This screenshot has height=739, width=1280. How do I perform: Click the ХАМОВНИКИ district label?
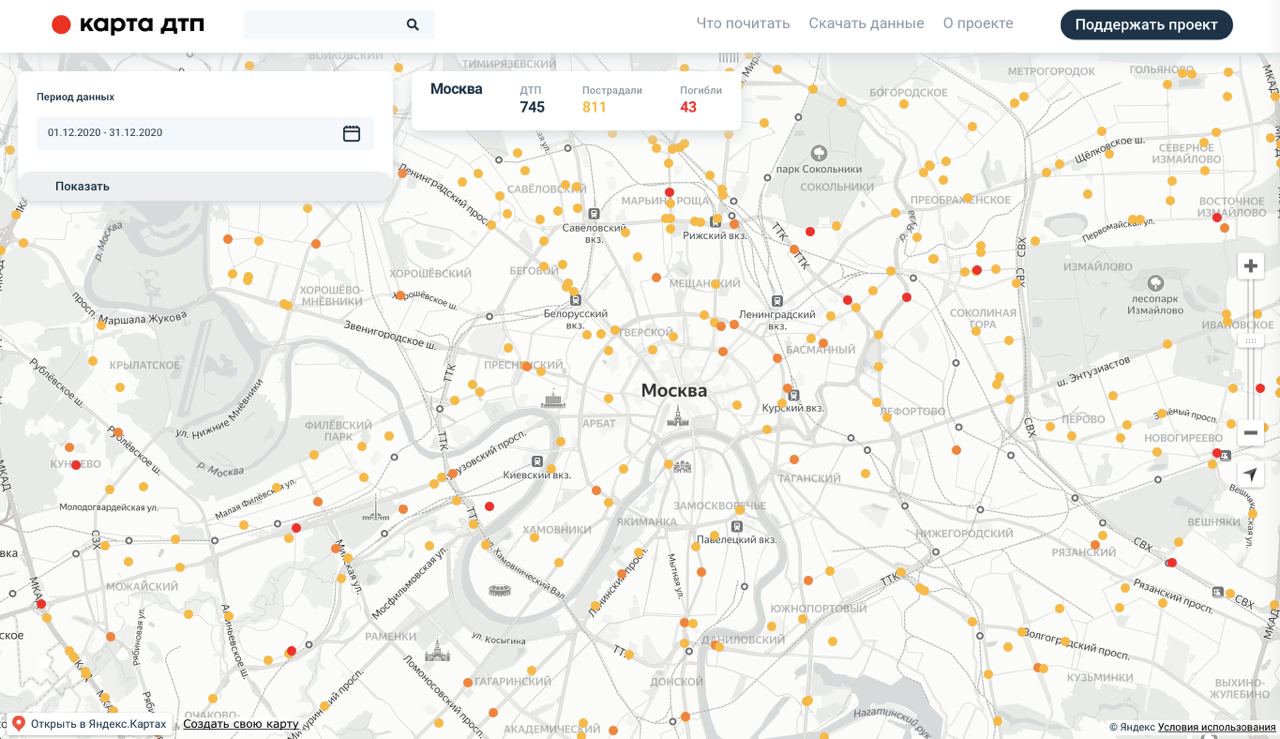point(557,529)
